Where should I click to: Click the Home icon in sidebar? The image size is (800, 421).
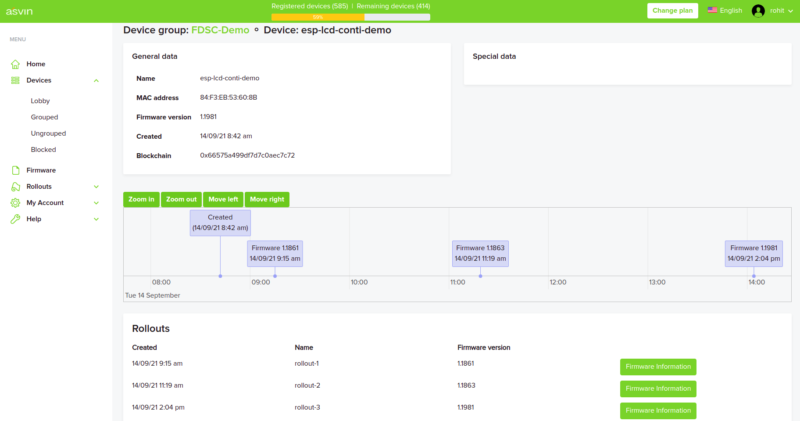point(16,64)
